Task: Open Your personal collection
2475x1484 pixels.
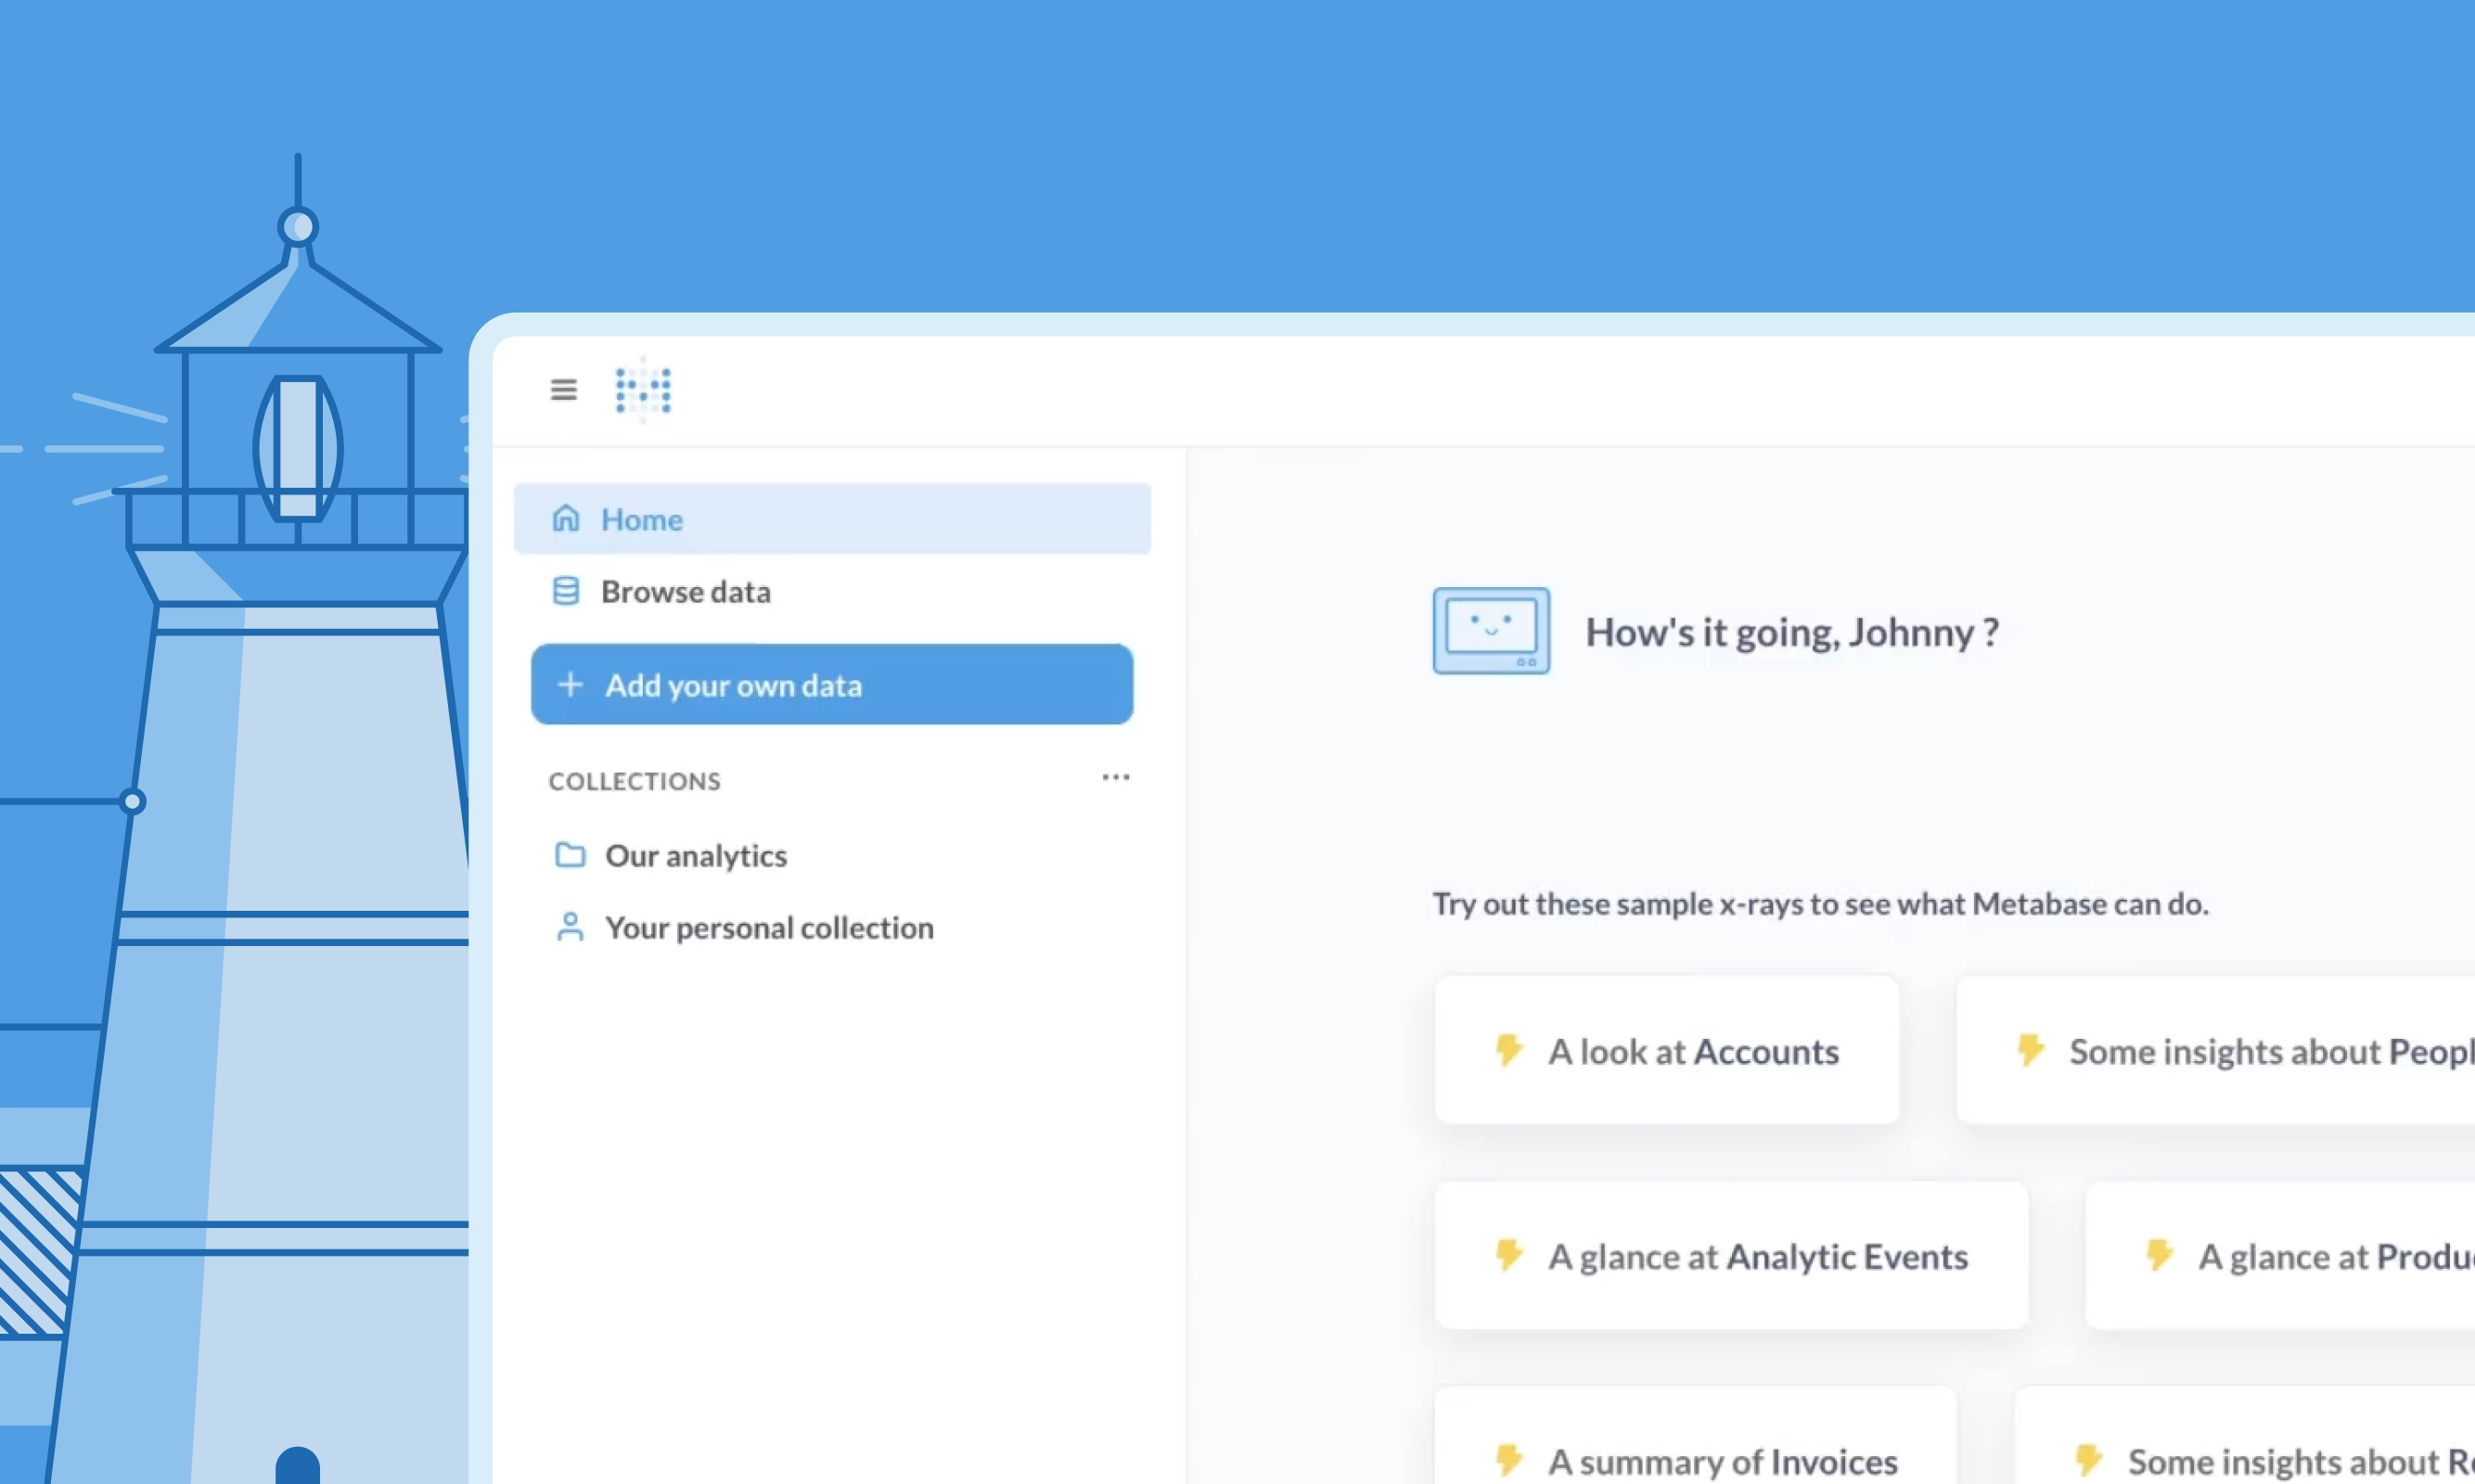Action: point(769,928)
